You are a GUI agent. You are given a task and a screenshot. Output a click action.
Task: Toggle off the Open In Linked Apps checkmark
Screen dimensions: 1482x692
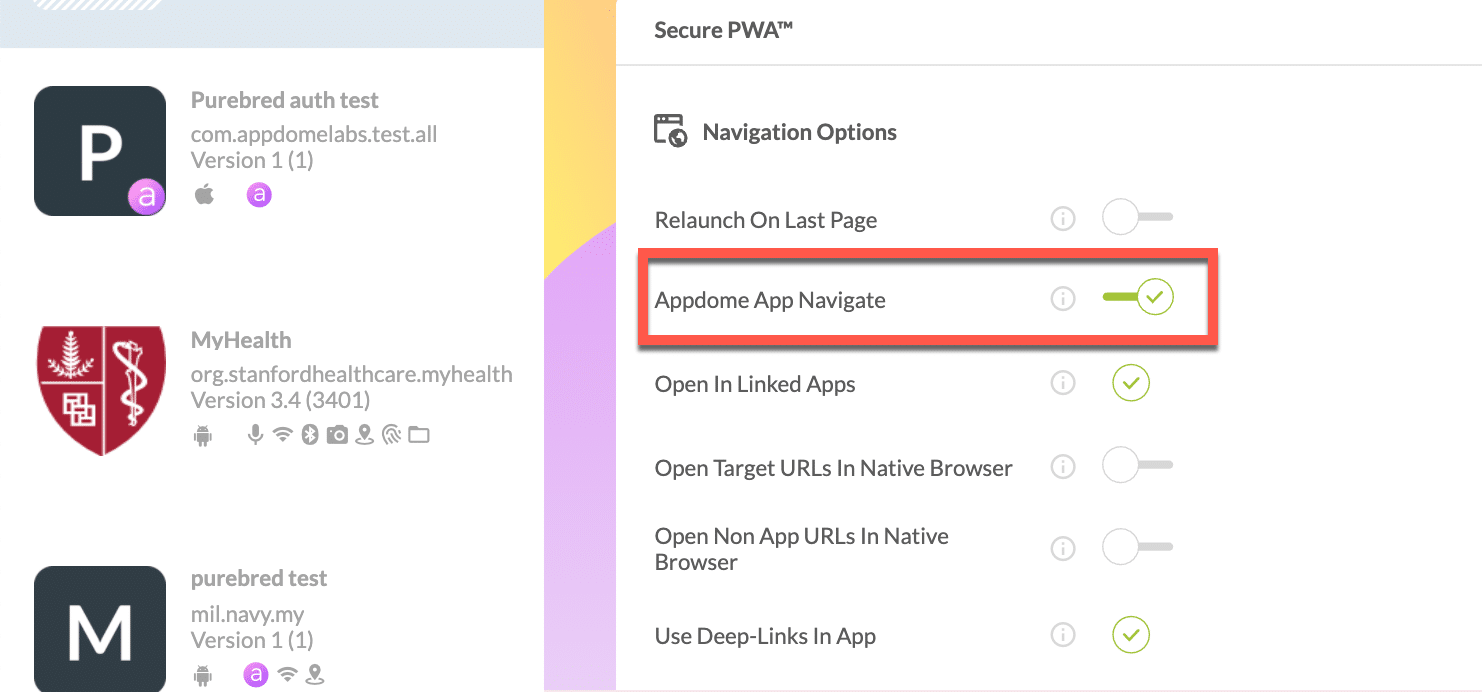tap(1130, 383)
